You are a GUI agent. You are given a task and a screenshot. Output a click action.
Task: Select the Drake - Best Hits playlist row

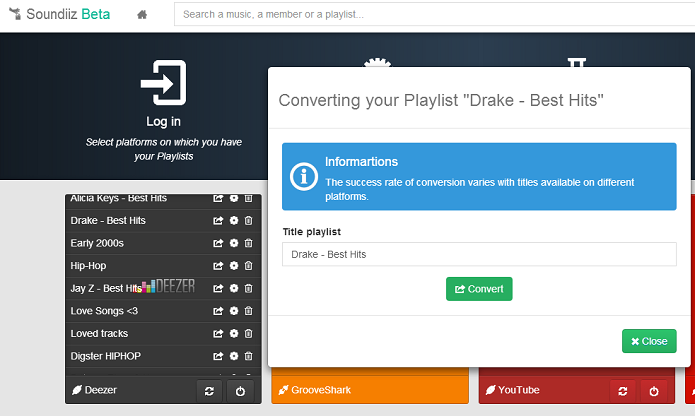[164, 221]
